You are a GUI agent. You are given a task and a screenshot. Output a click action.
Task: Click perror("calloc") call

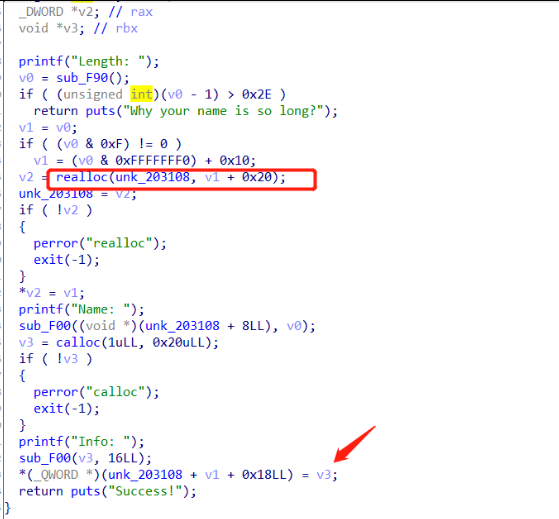pyautogui.click(x=96, y=392)
